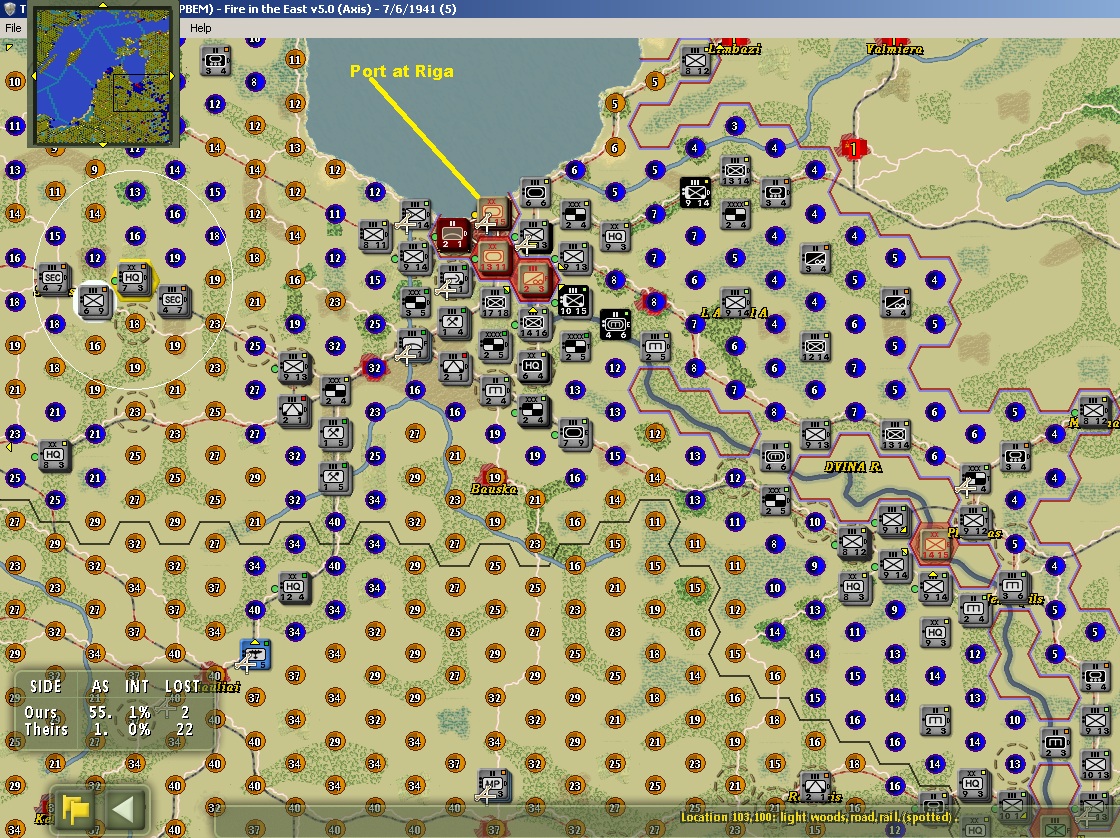This screenshot has width=1120, height=838.
Task: Click the application icon in title bar
Action: click(10, 9)
